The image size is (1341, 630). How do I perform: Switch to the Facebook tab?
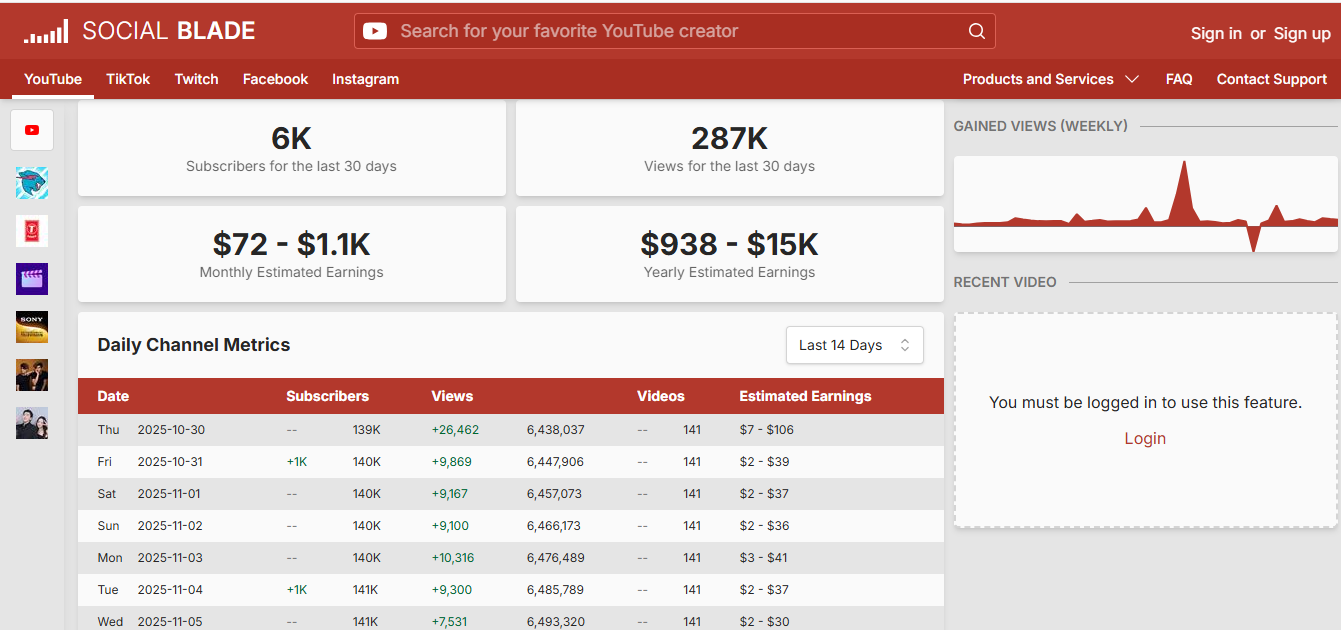pos(275,79)
